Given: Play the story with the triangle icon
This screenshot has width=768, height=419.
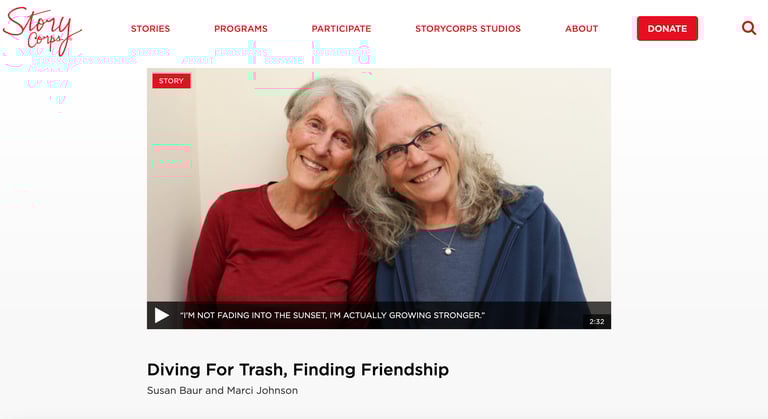Looking at the screenshot, I should (x=162, y=315).
